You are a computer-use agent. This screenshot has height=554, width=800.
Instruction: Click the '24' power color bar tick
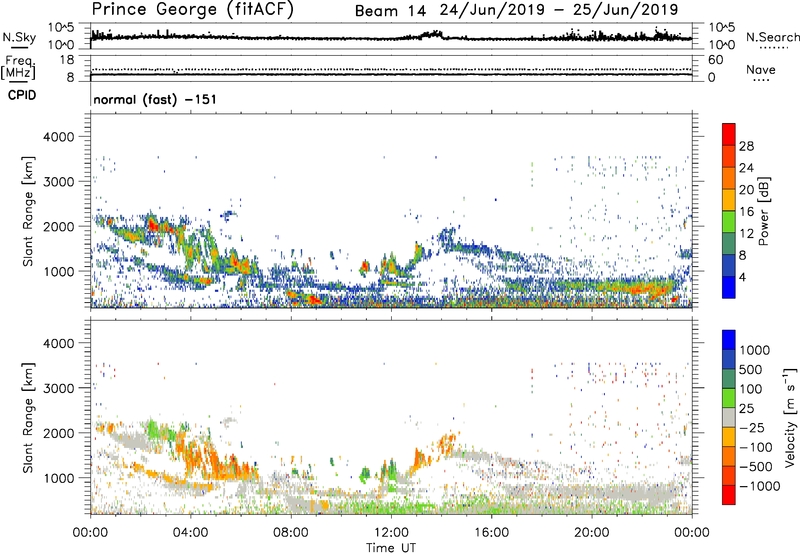(x=746, y=168)
